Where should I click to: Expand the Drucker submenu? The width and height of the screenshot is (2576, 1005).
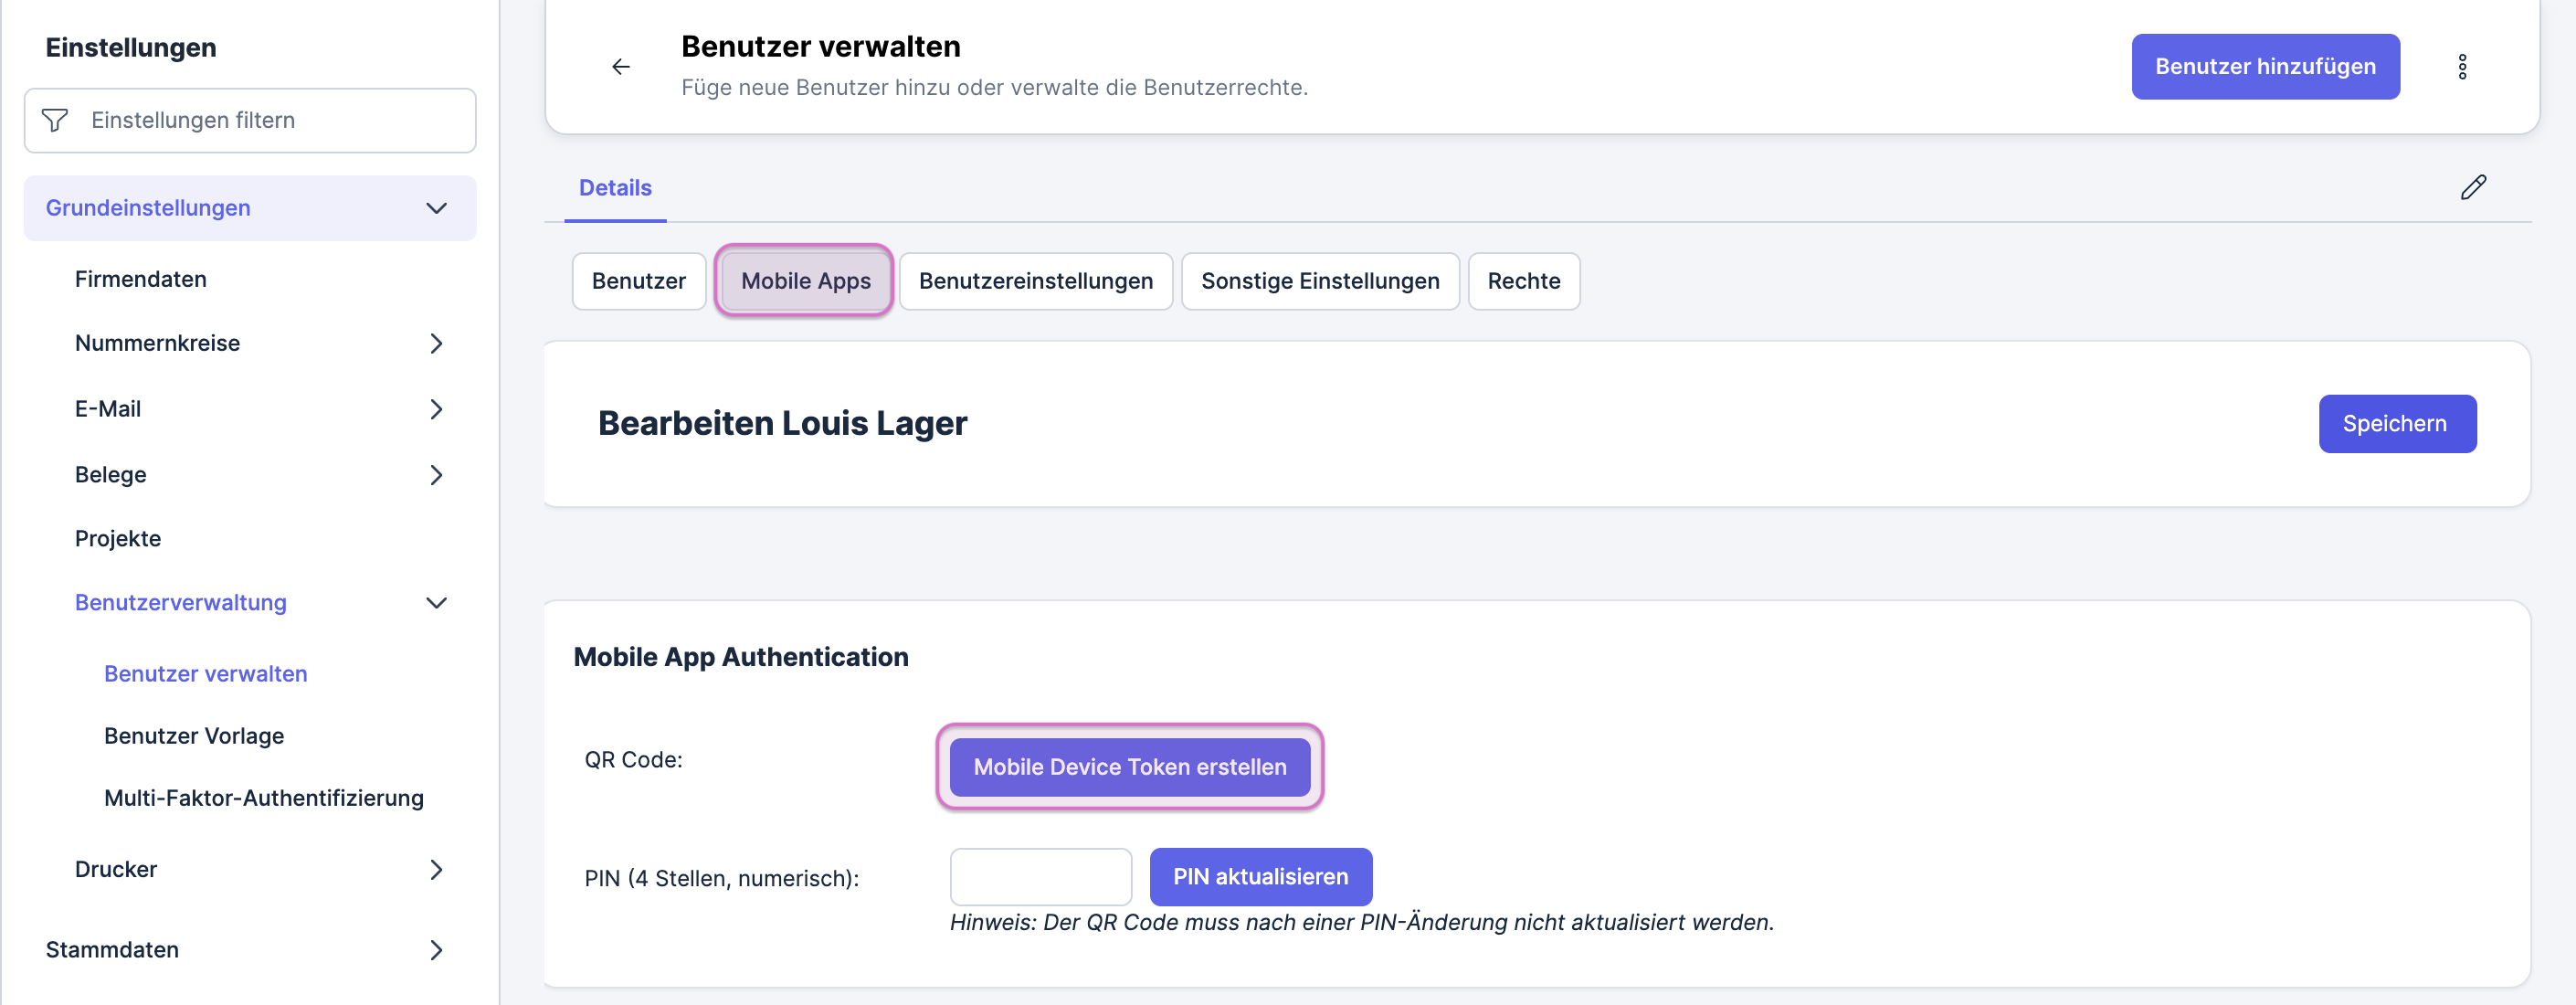pyautogui.click(x=436, y=869)
